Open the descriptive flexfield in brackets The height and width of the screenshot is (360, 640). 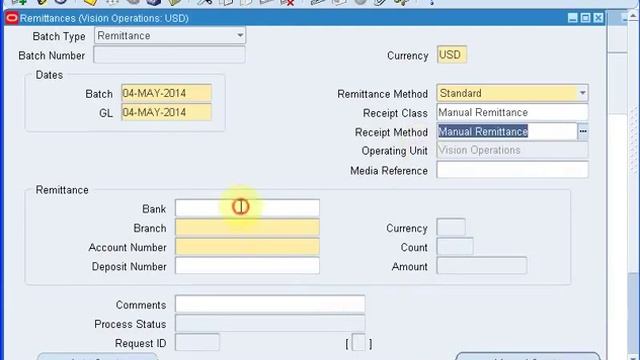pyautogui.click(x=359, y=343)
